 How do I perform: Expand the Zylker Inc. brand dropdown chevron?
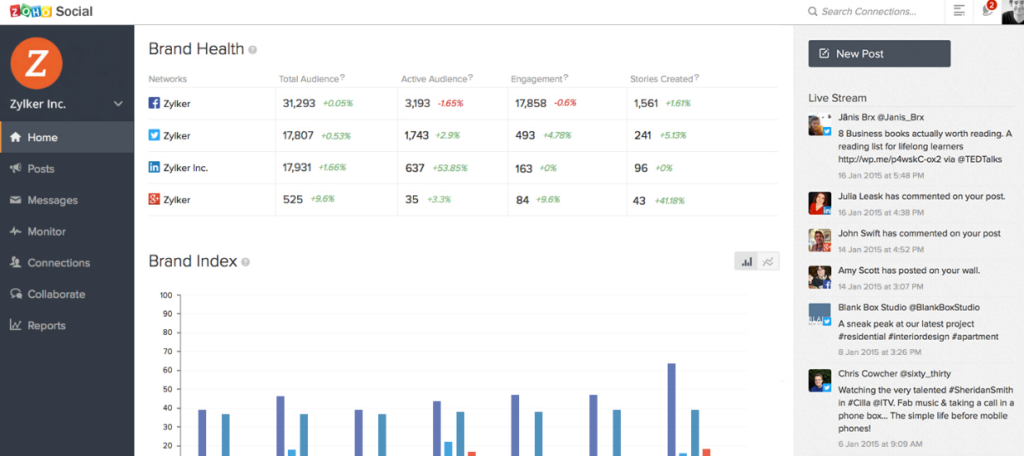[118, 104]
